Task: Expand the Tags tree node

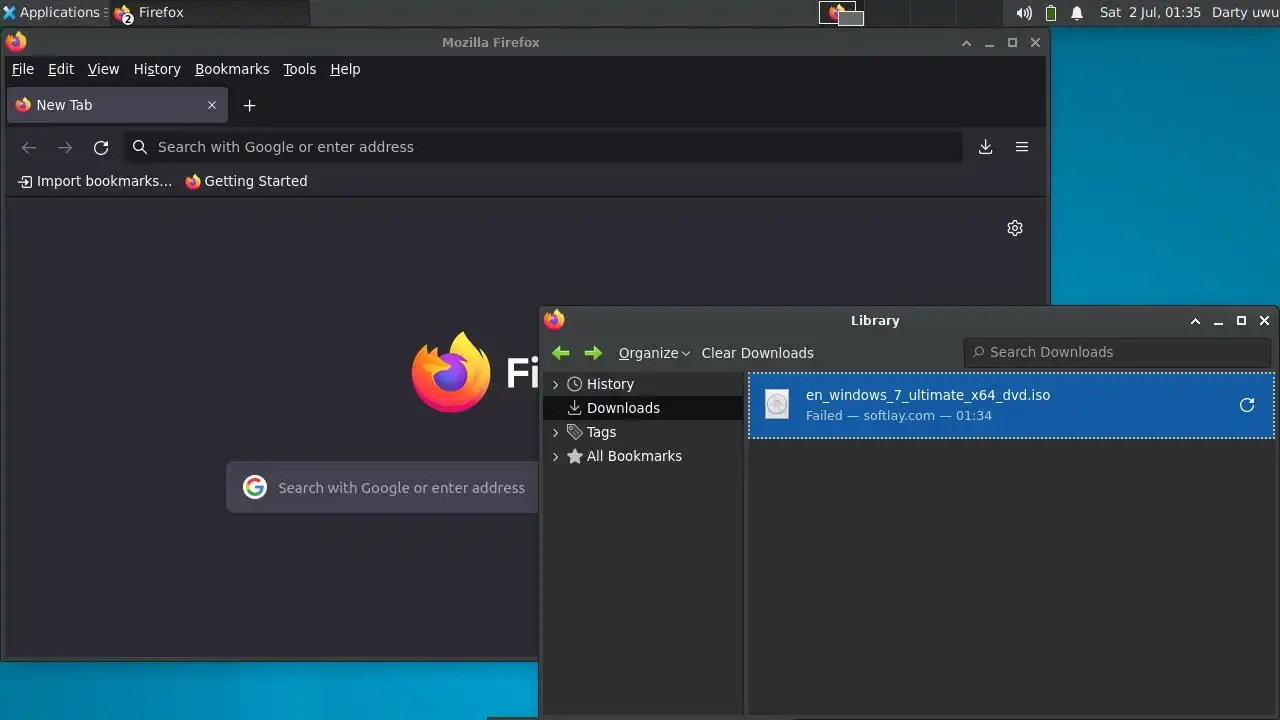Action: (x=556, y=432)
